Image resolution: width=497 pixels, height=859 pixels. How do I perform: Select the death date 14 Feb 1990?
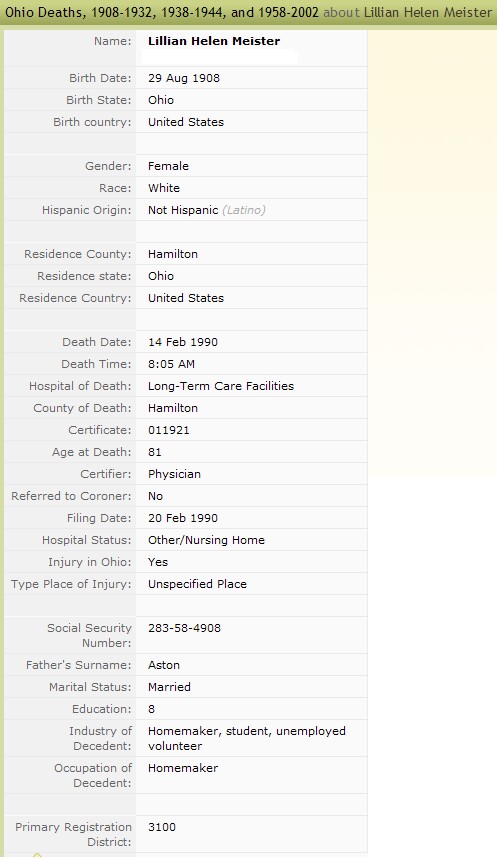coord(182,342)
